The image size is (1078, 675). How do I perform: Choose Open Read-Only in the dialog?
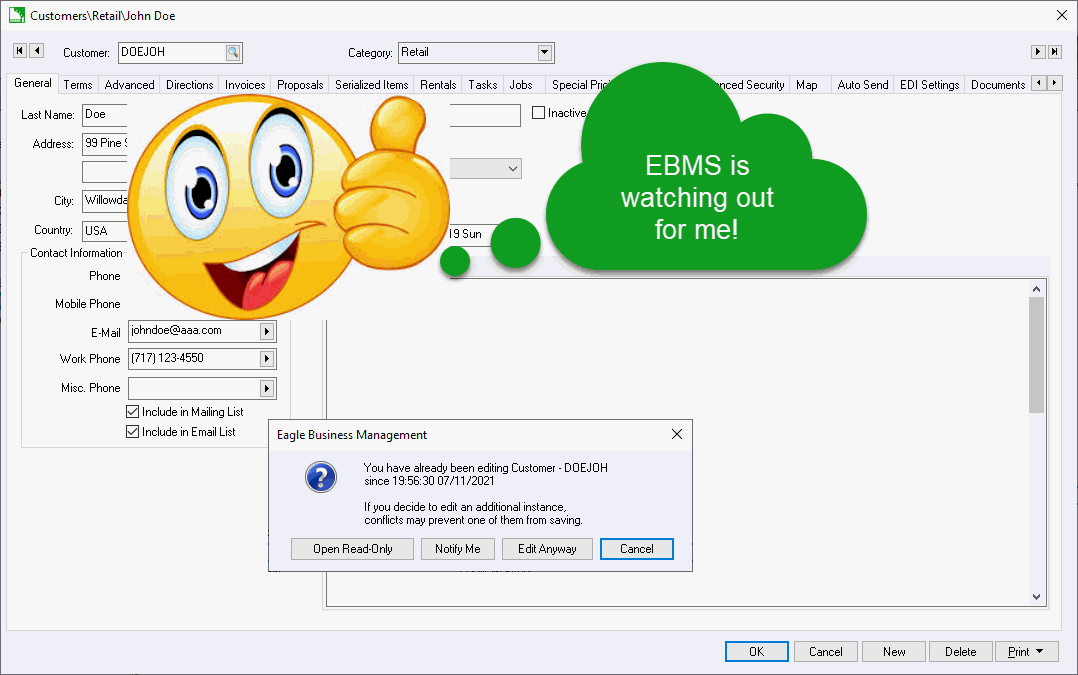(x=352, y=549)
